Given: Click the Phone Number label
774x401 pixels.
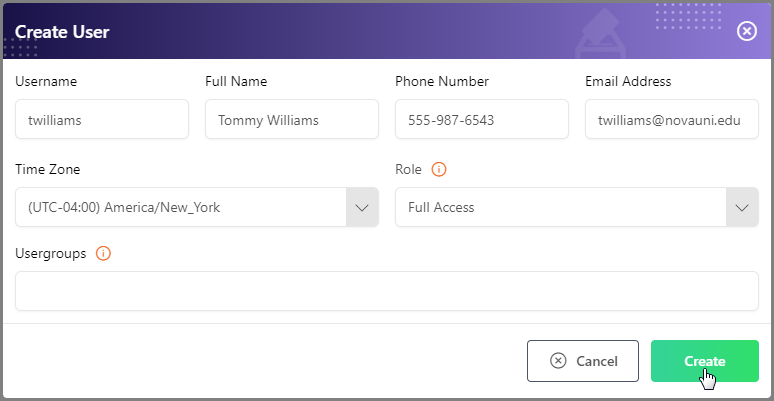Looking at the screenshot, I should [x=442, y=81].
